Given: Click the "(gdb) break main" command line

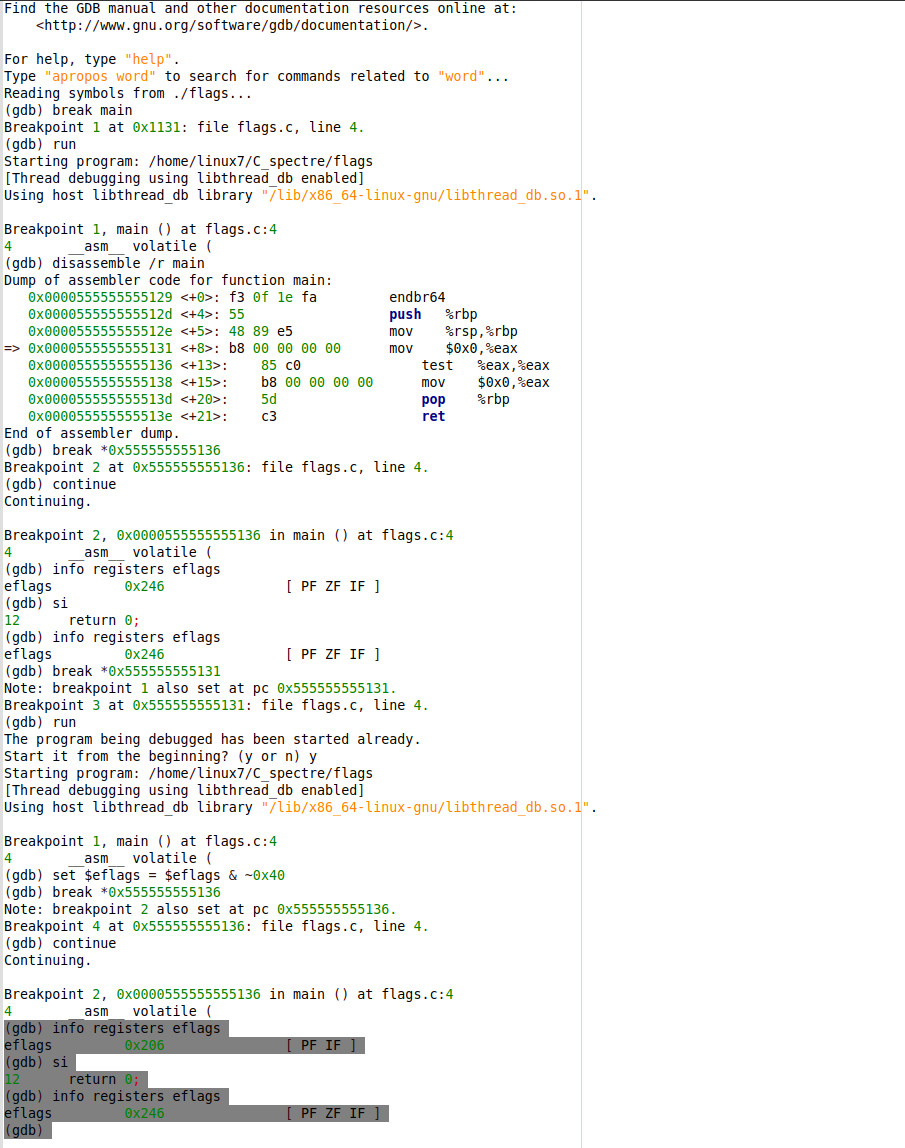Looking at the screenshot, I should pos(68,111).
